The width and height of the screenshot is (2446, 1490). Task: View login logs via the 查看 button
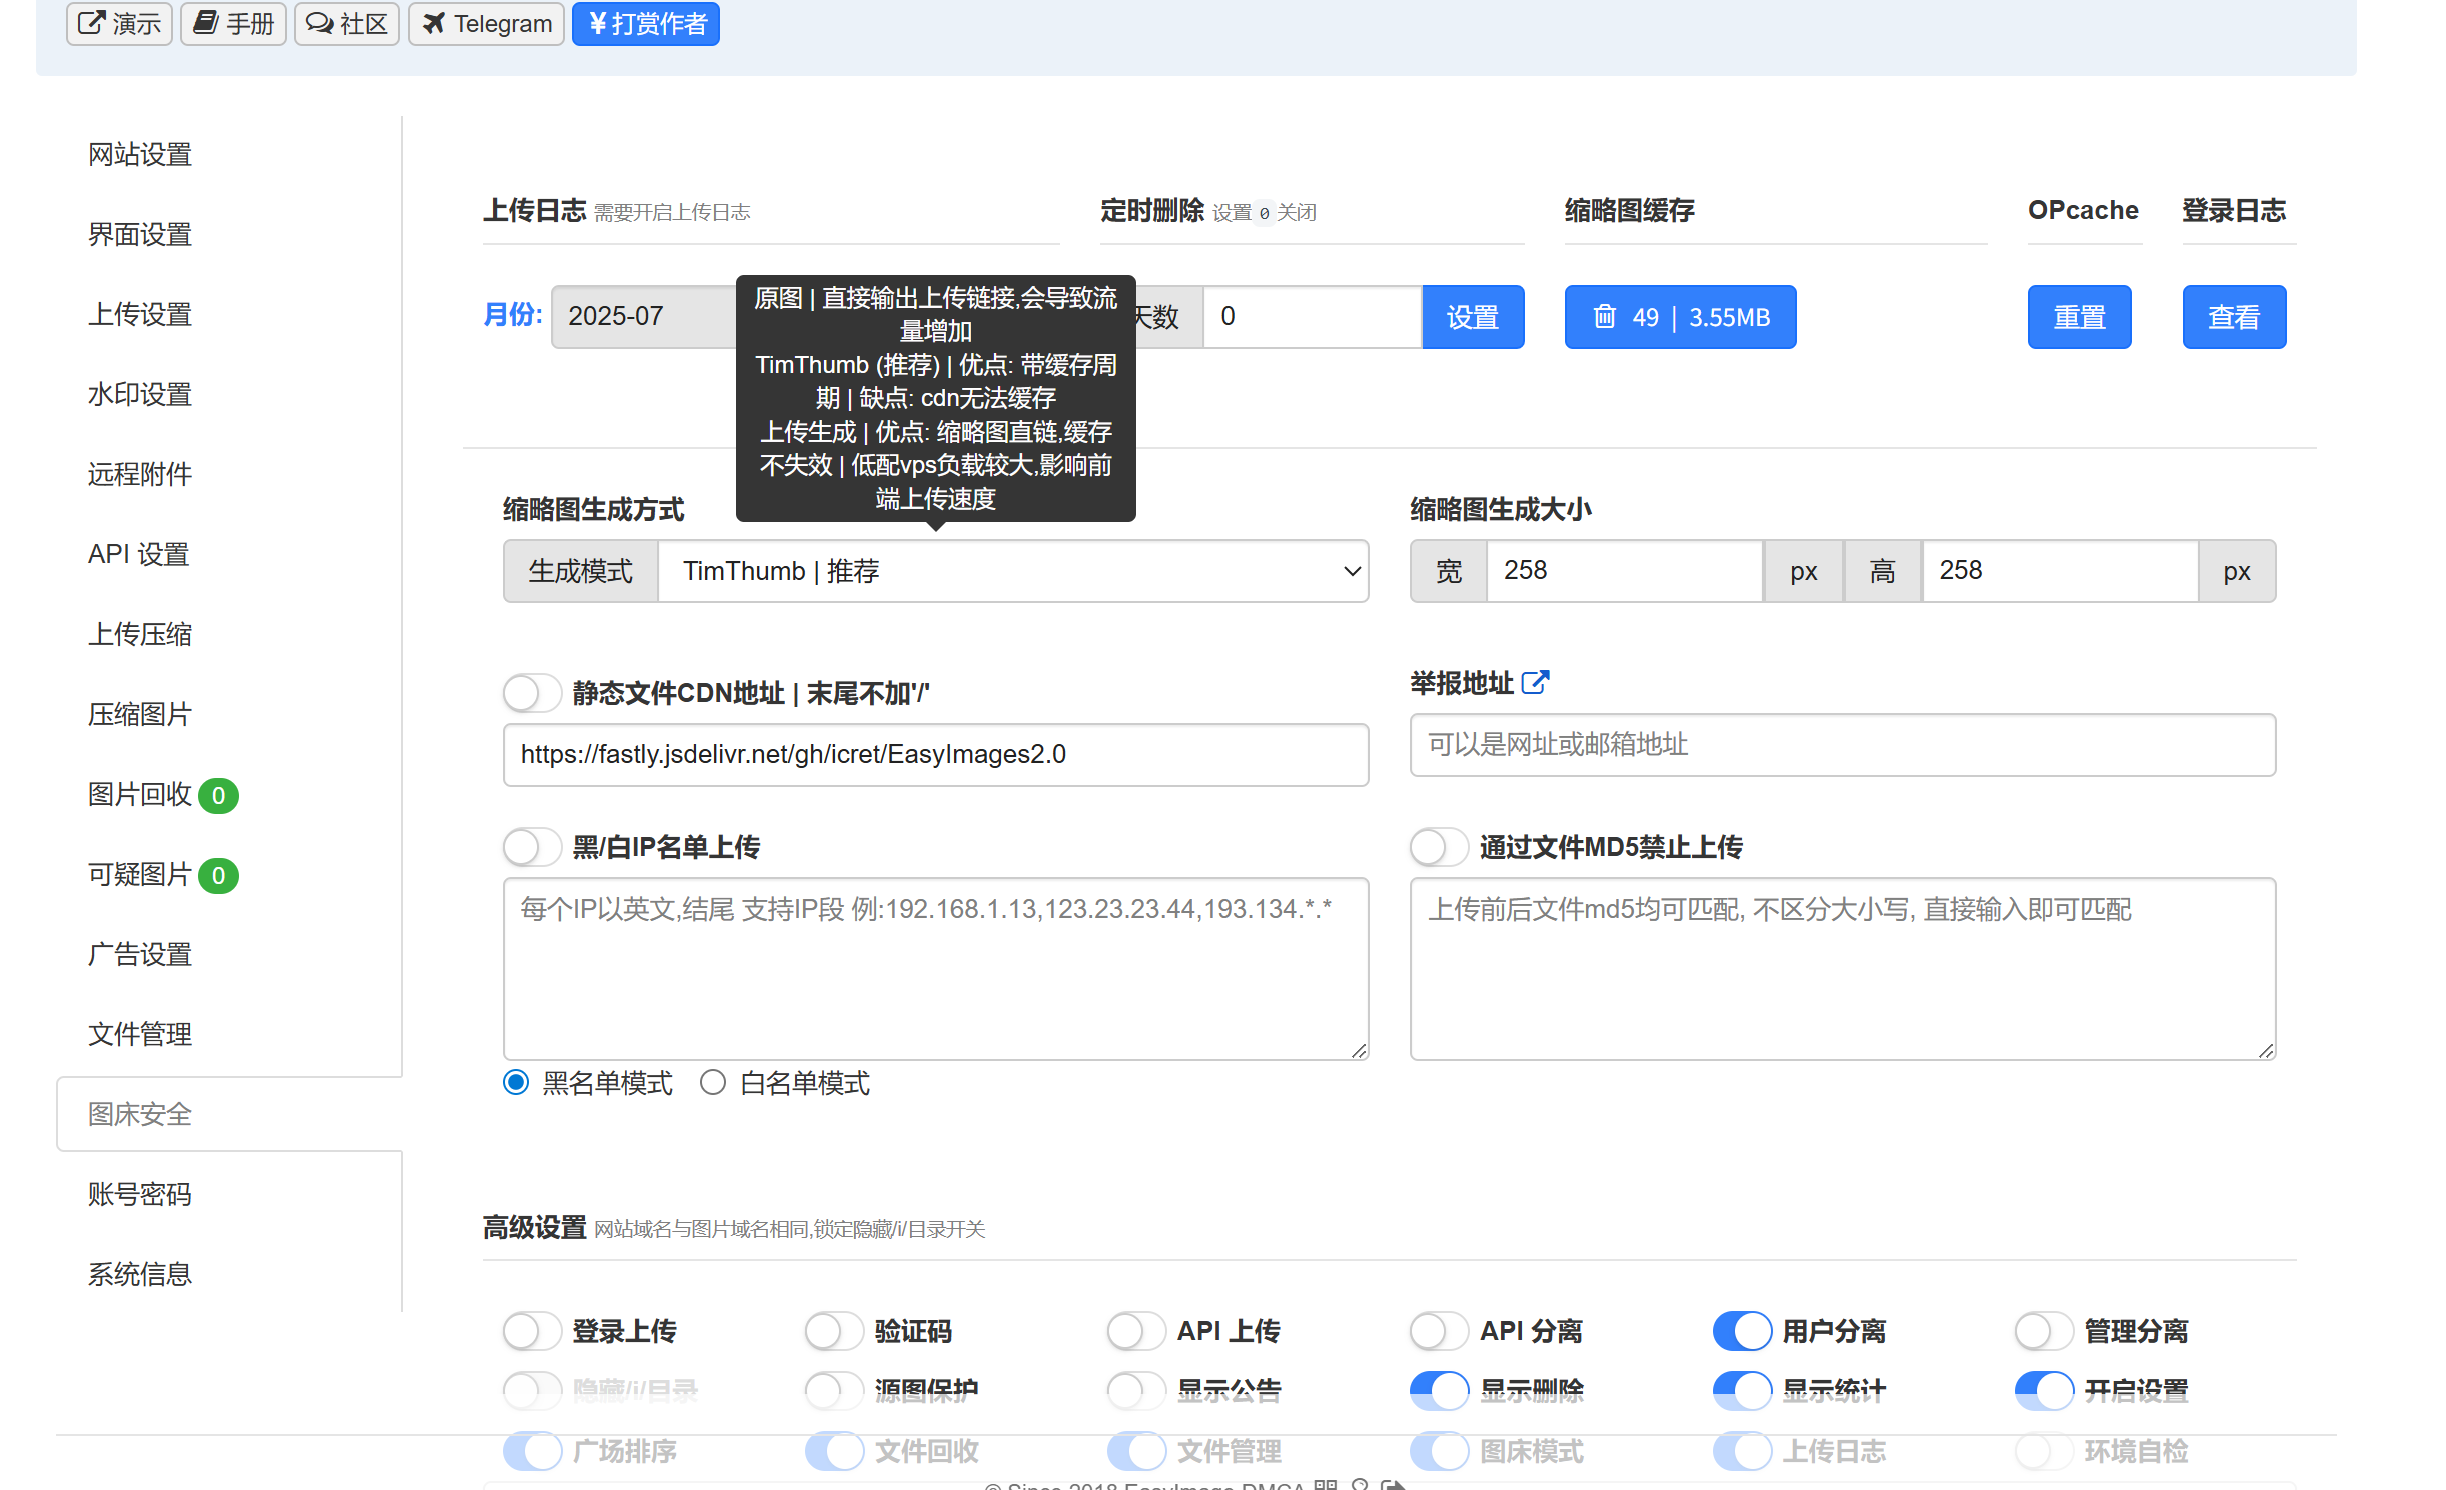(x=2234, y=316)
